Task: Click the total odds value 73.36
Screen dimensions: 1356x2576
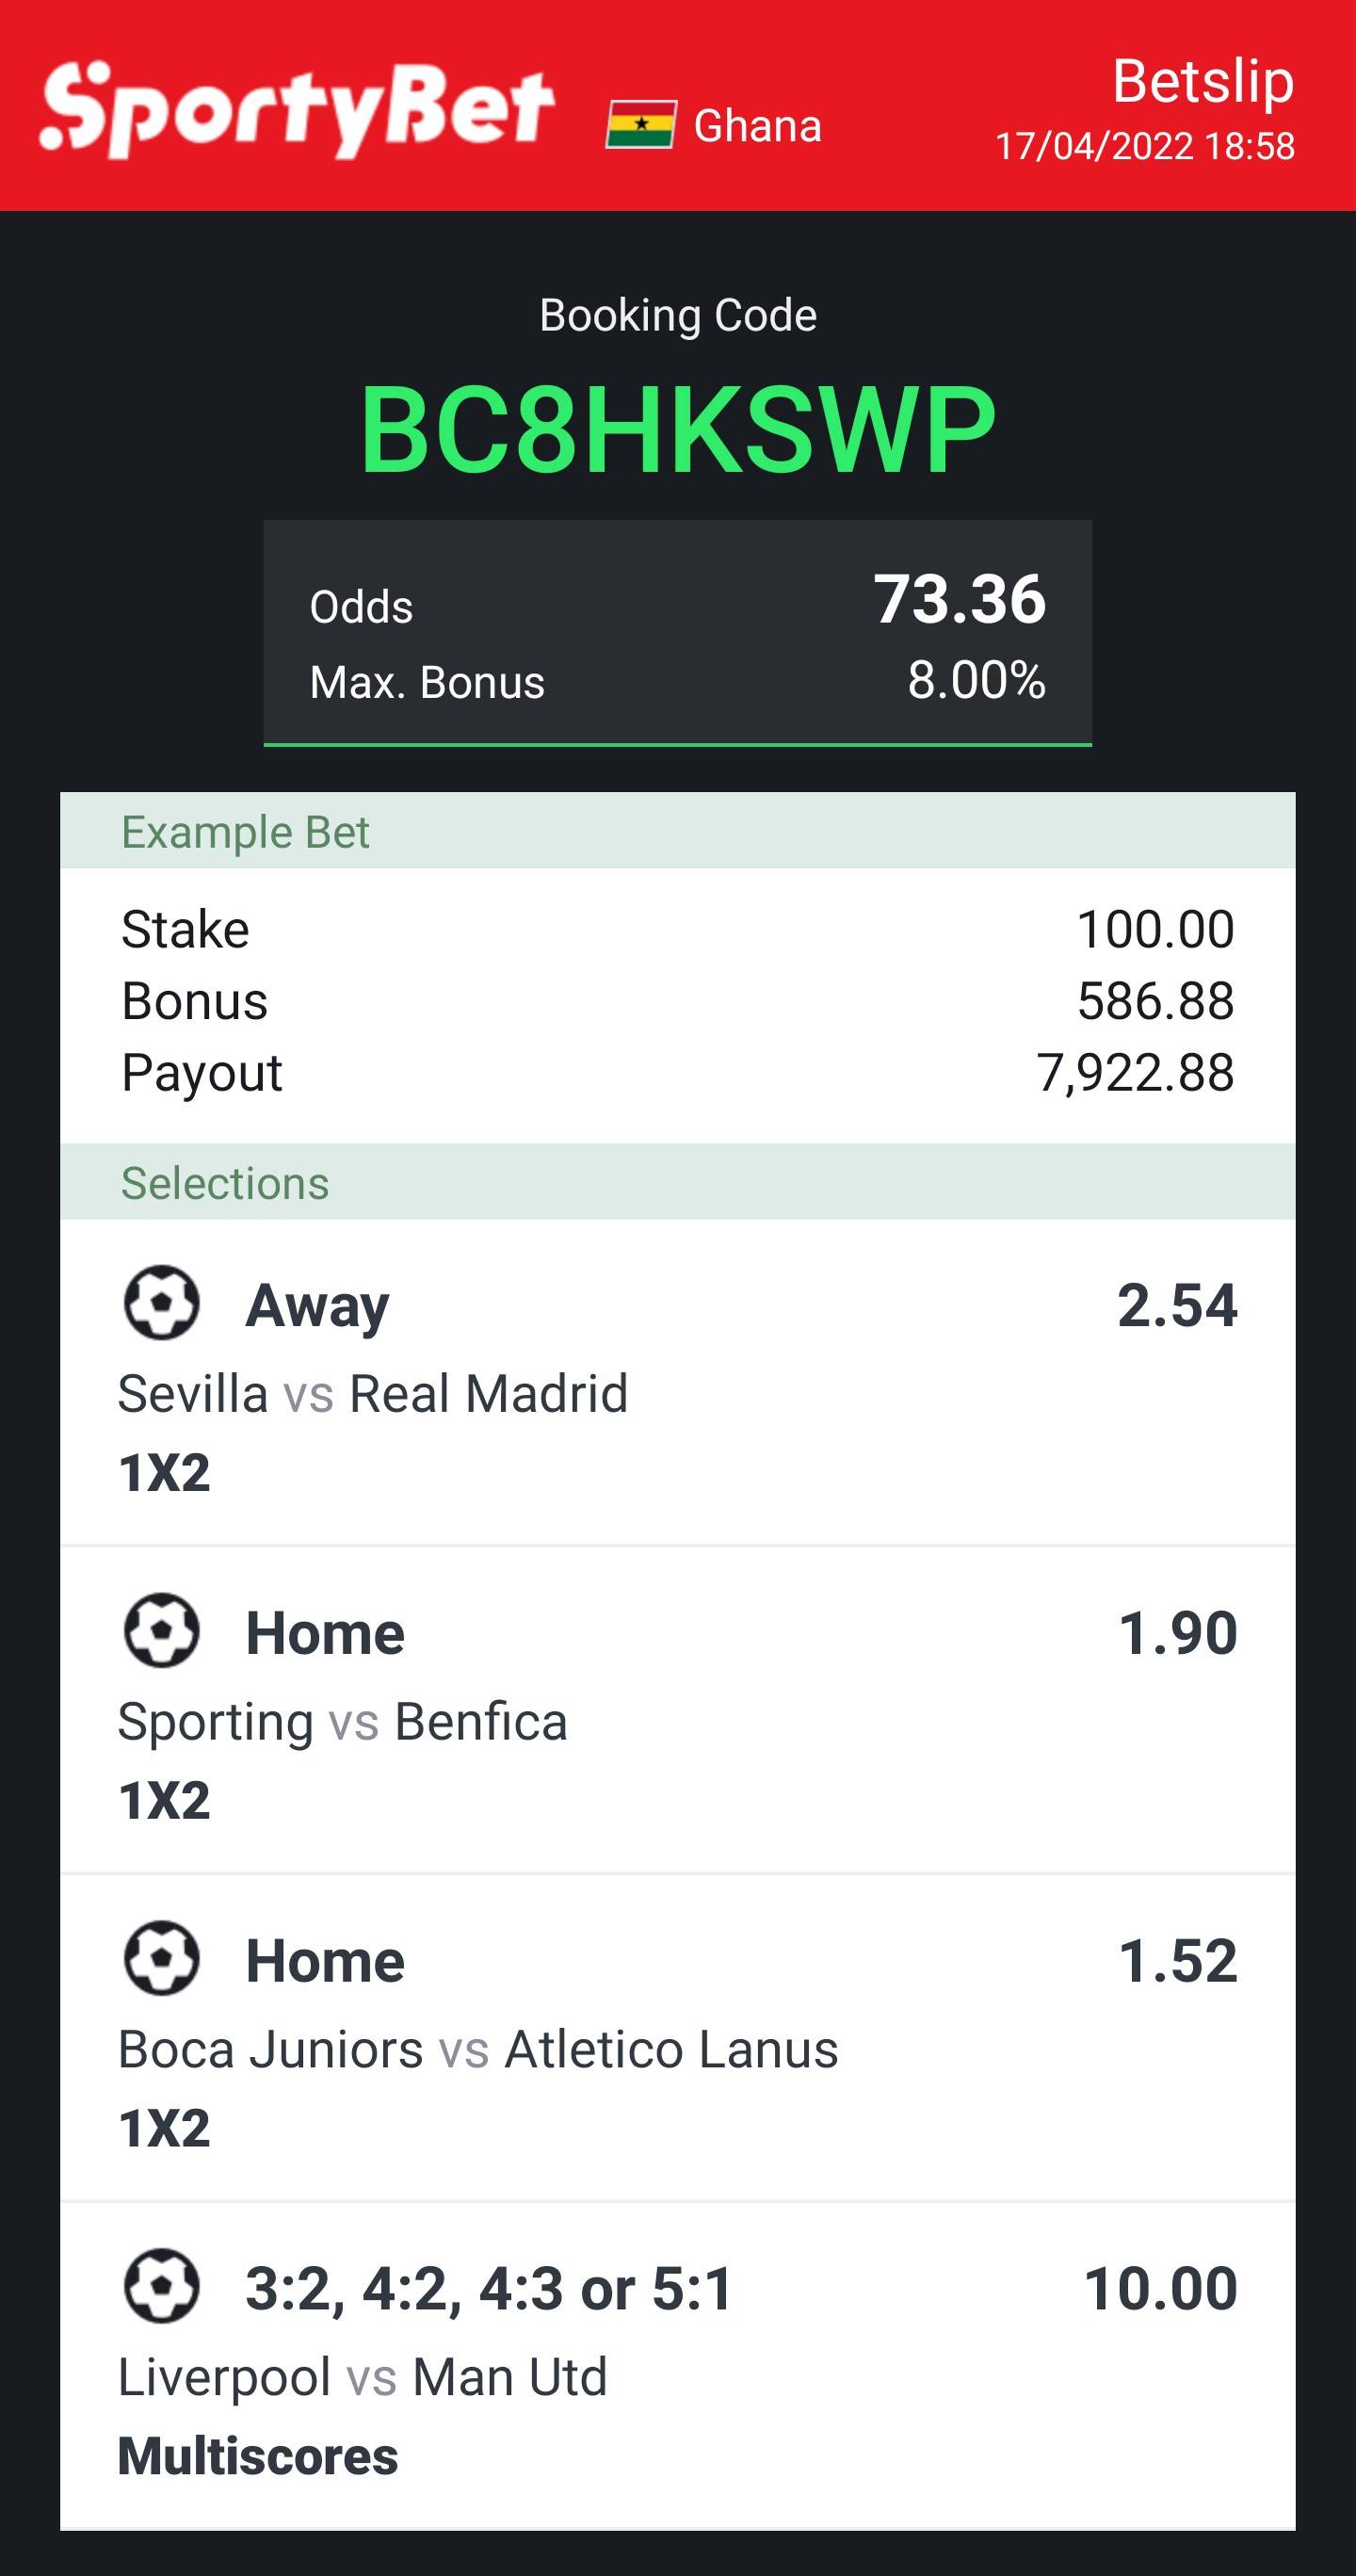Action: [x=959, y=599]
